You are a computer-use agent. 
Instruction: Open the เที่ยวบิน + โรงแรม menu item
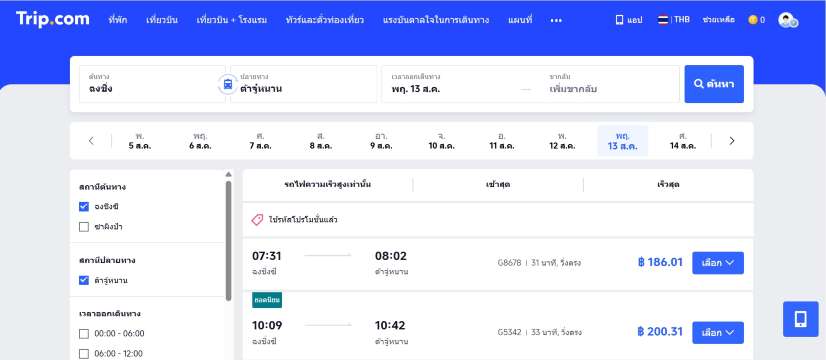point(232,20)
